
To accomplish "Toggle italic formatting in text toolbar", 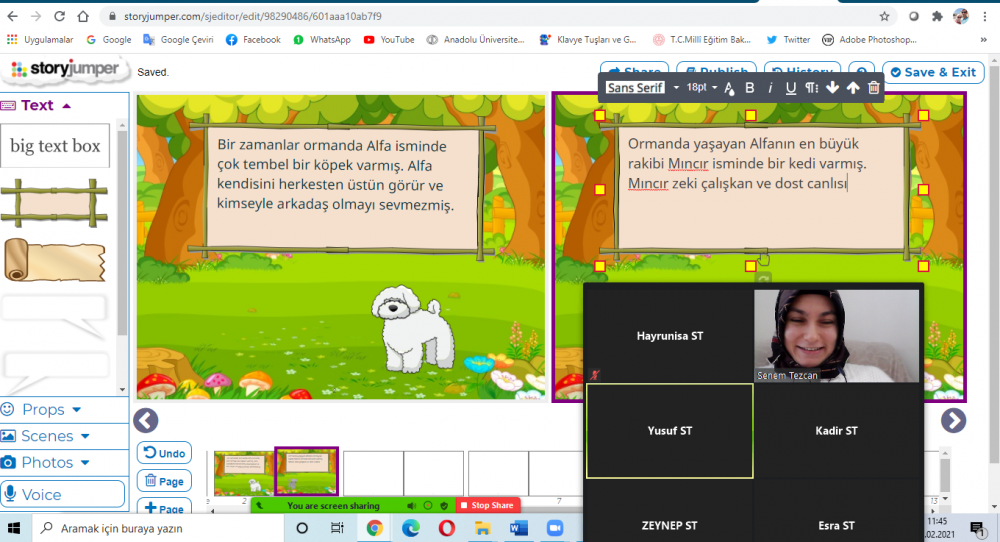I will tap(770, 88).
